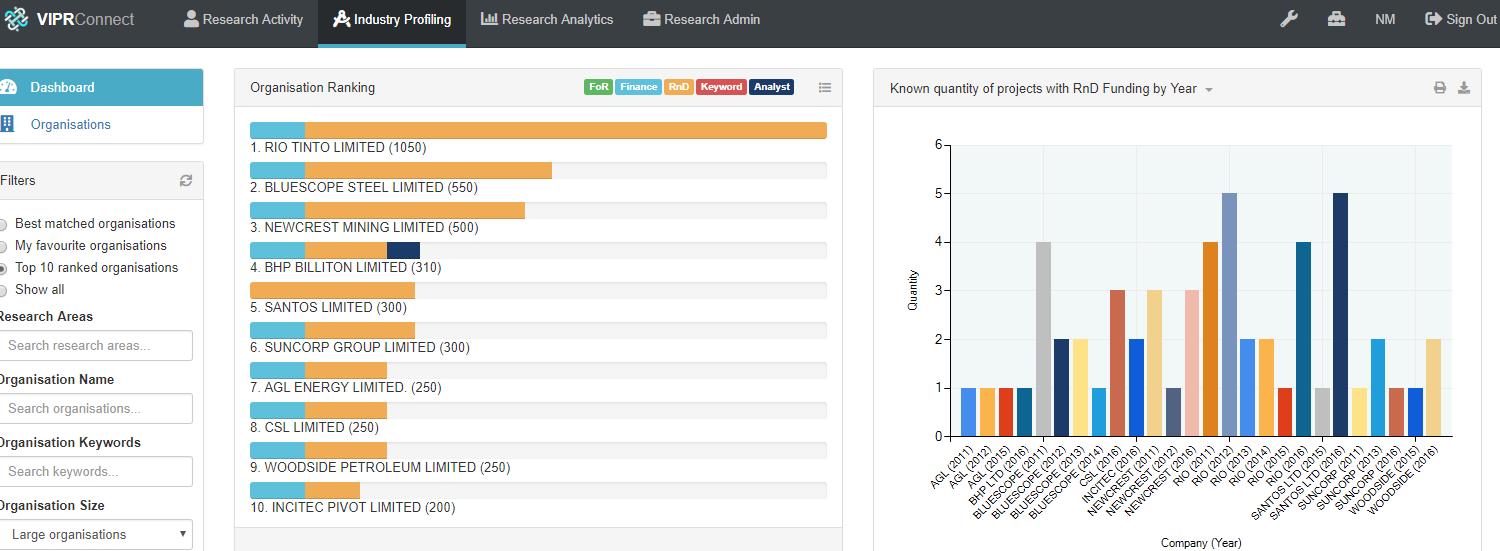Click AGL ENERGY LIMITED. (250) label
Screen dimensions: 1500x551
pos(345,388)
